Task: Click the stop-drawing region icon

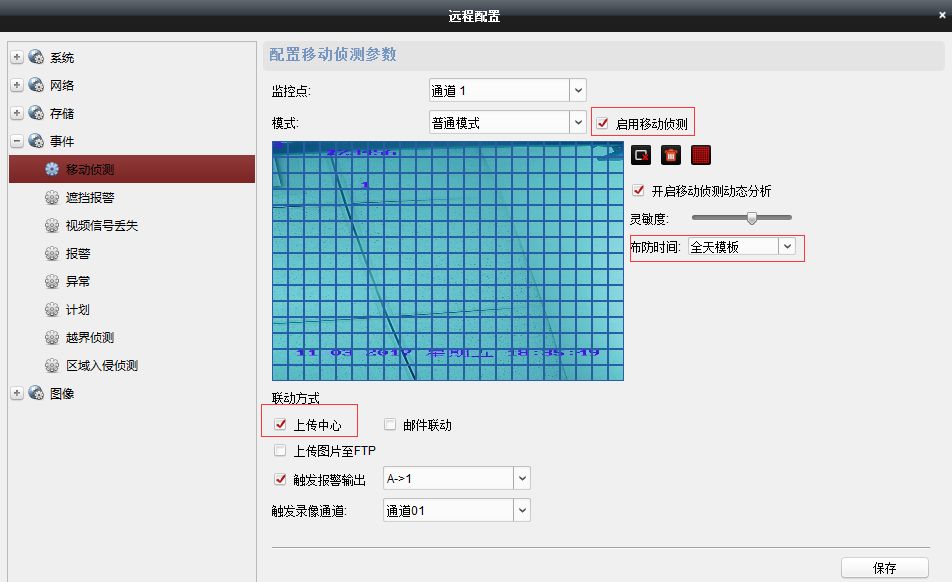Action: 641,155
